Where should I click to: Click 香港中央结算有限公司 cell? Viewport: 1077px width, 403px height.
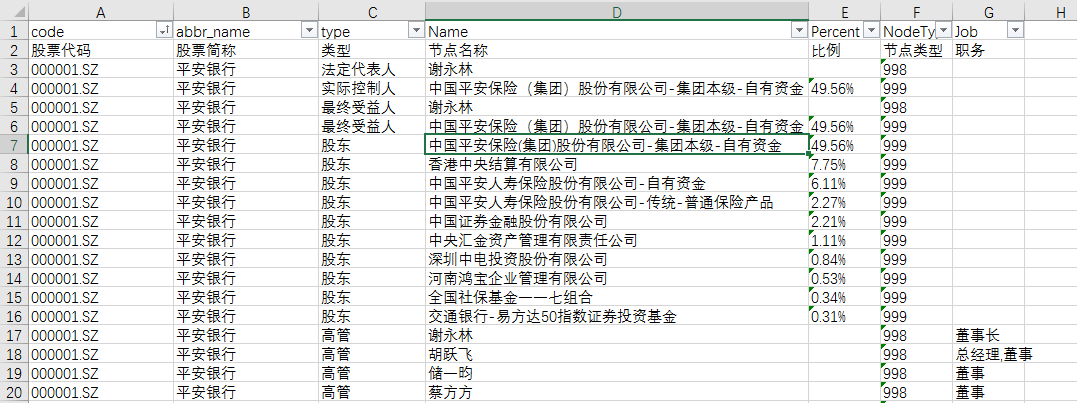(x=617, y=165)
